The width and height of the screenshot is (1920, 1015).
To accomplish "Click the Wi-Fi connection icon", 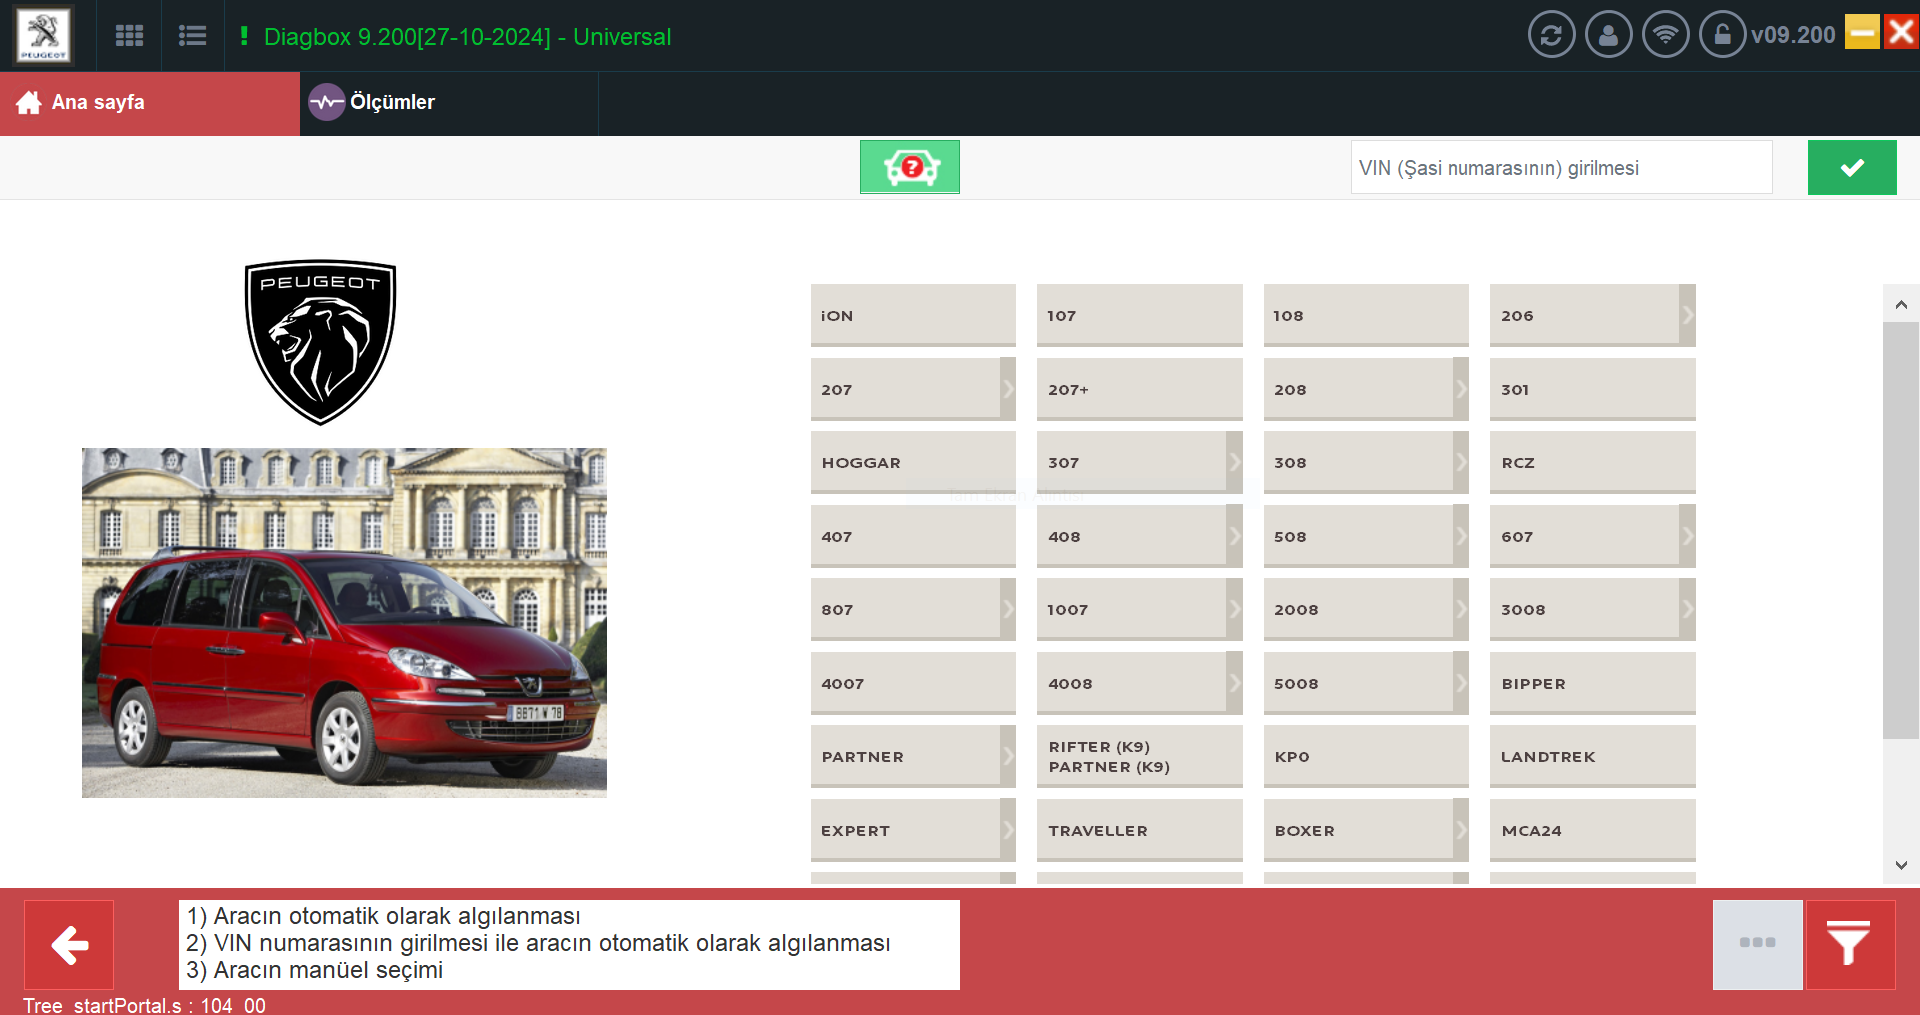I will 1665,35.
